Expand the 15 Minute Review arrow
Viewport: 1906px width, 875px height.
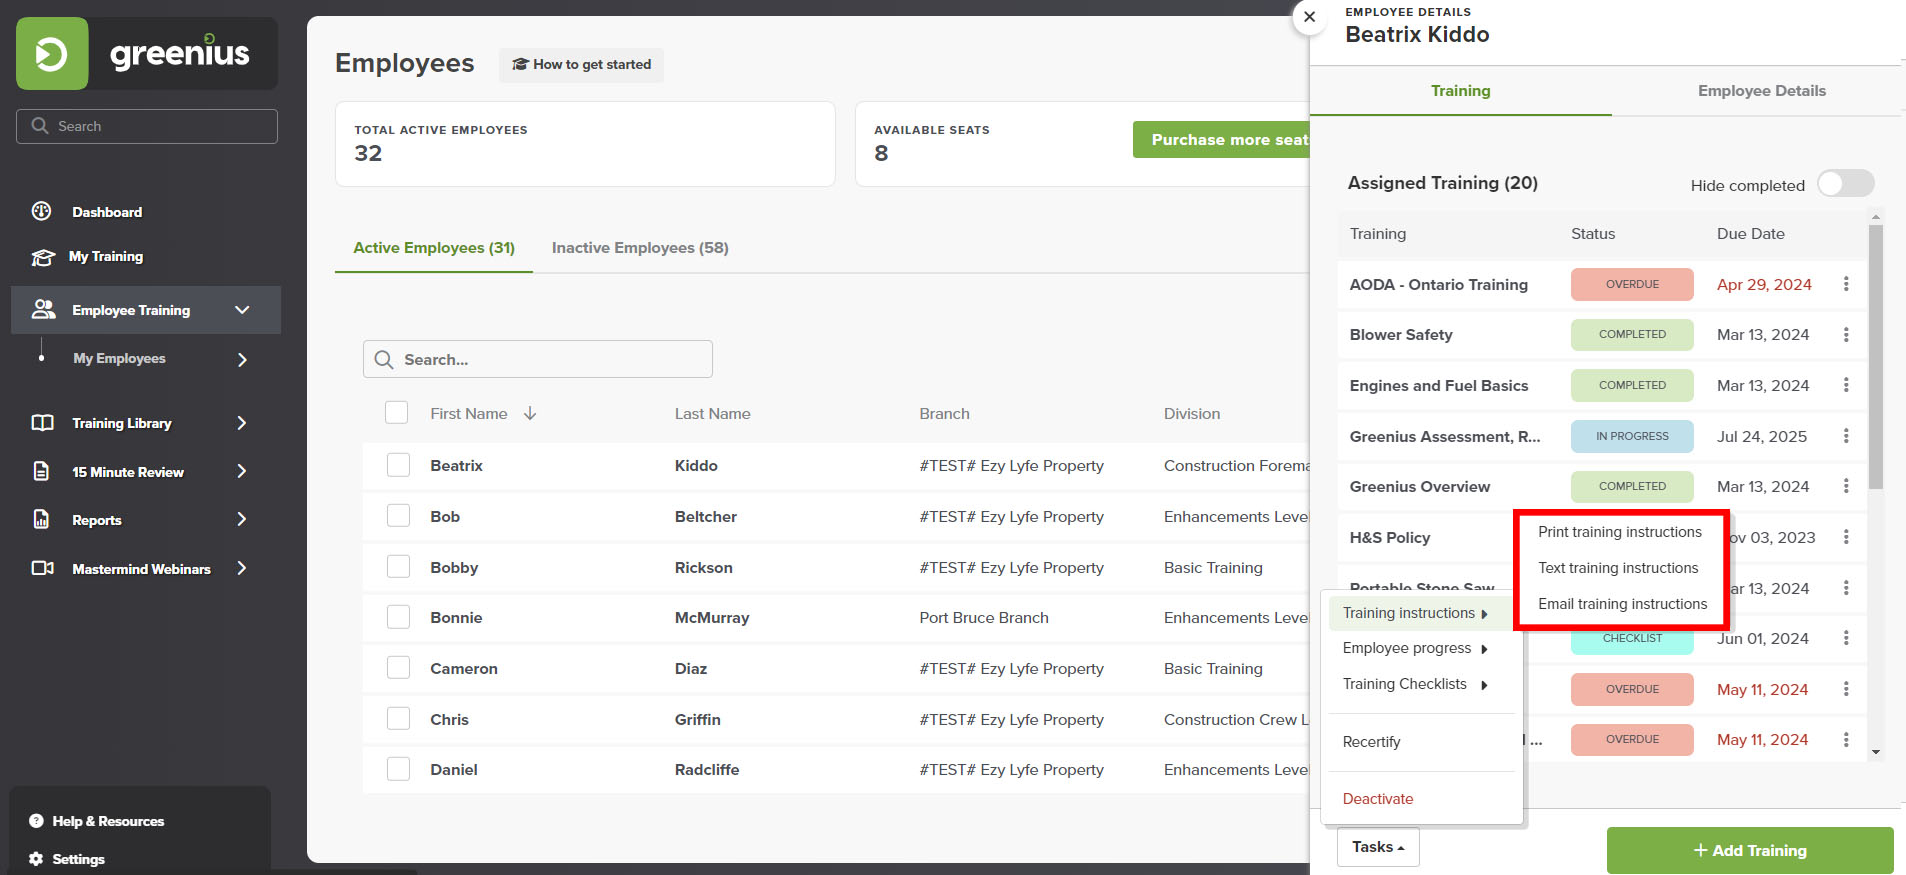[242, 471]
